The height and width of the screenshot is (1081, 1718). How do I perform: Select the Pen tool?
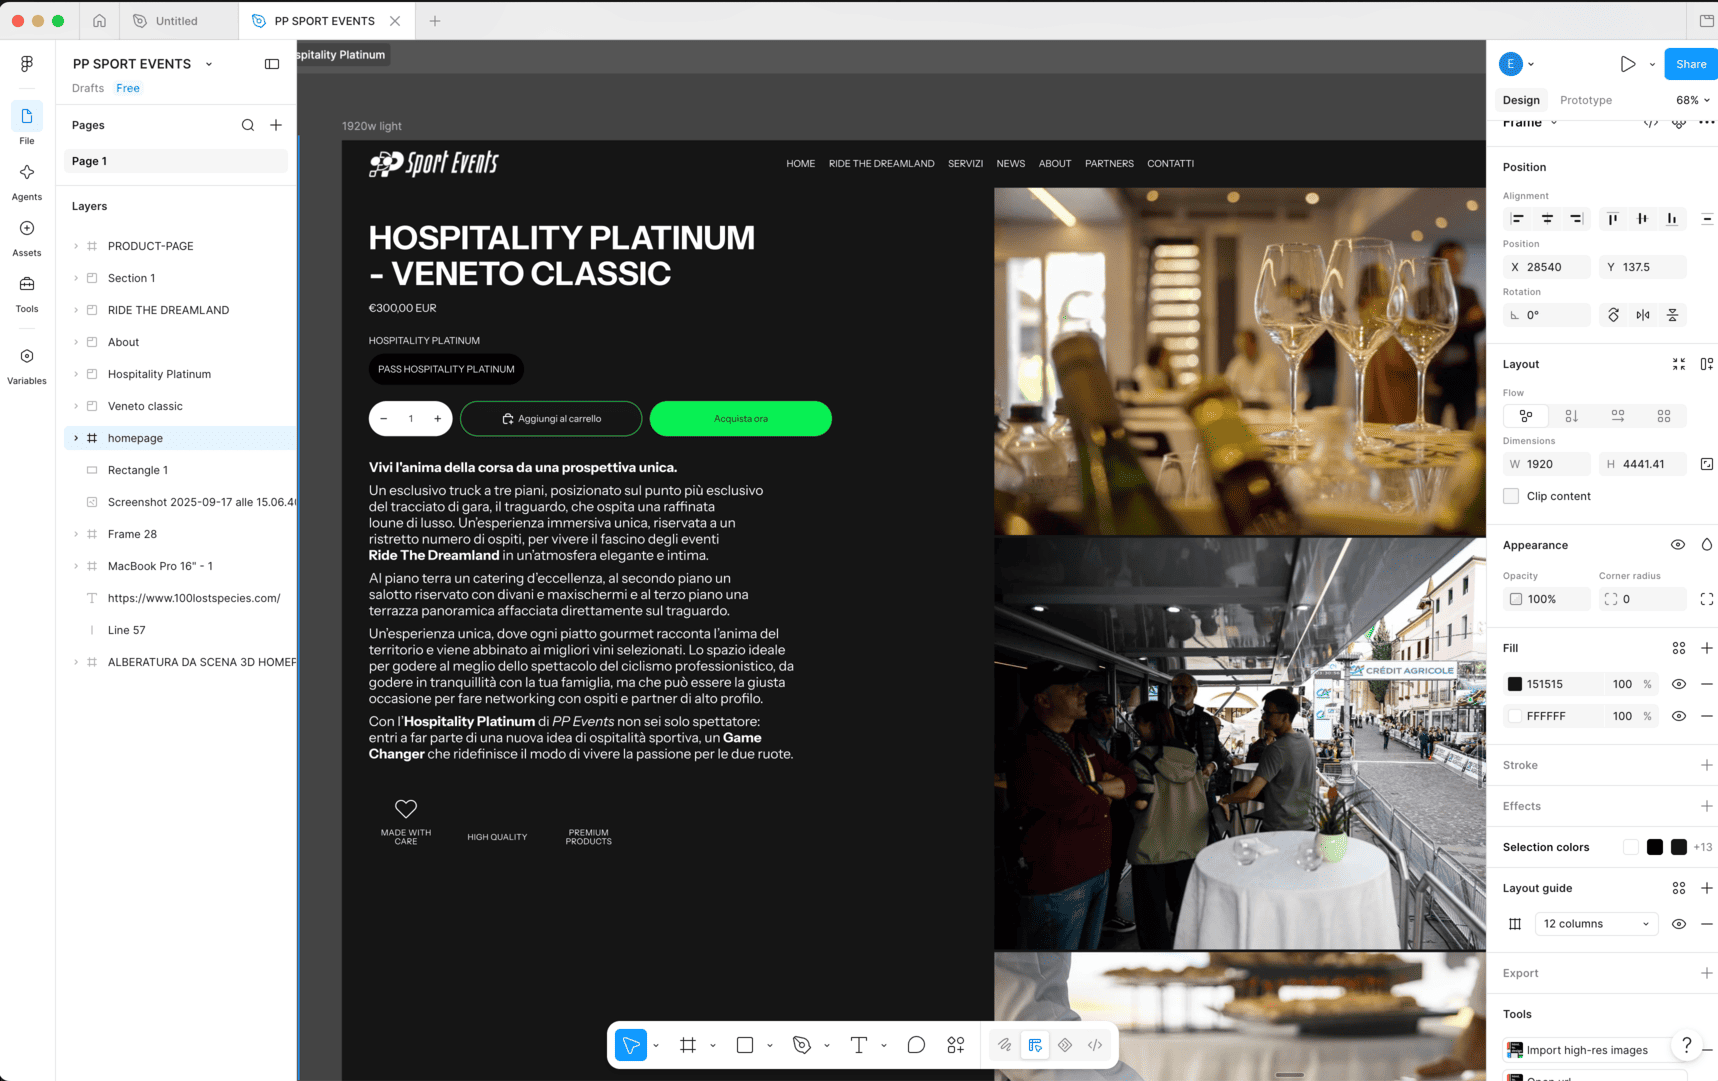[x=802, y=1045]
